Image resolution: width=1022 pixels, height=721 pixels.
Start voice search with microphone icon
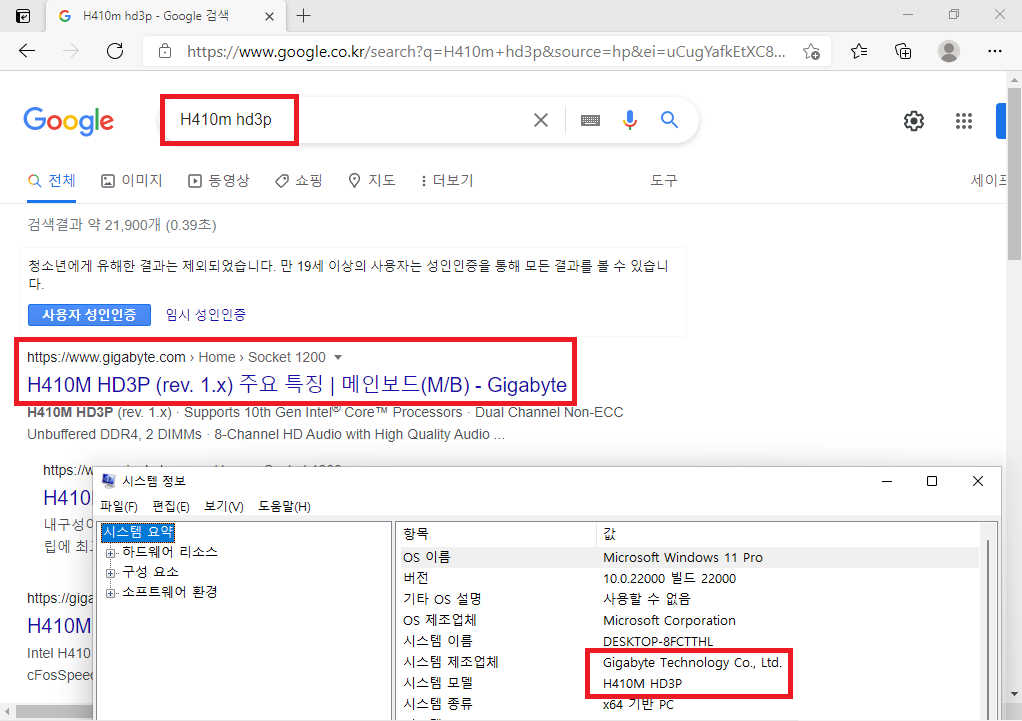pos(630,120)
